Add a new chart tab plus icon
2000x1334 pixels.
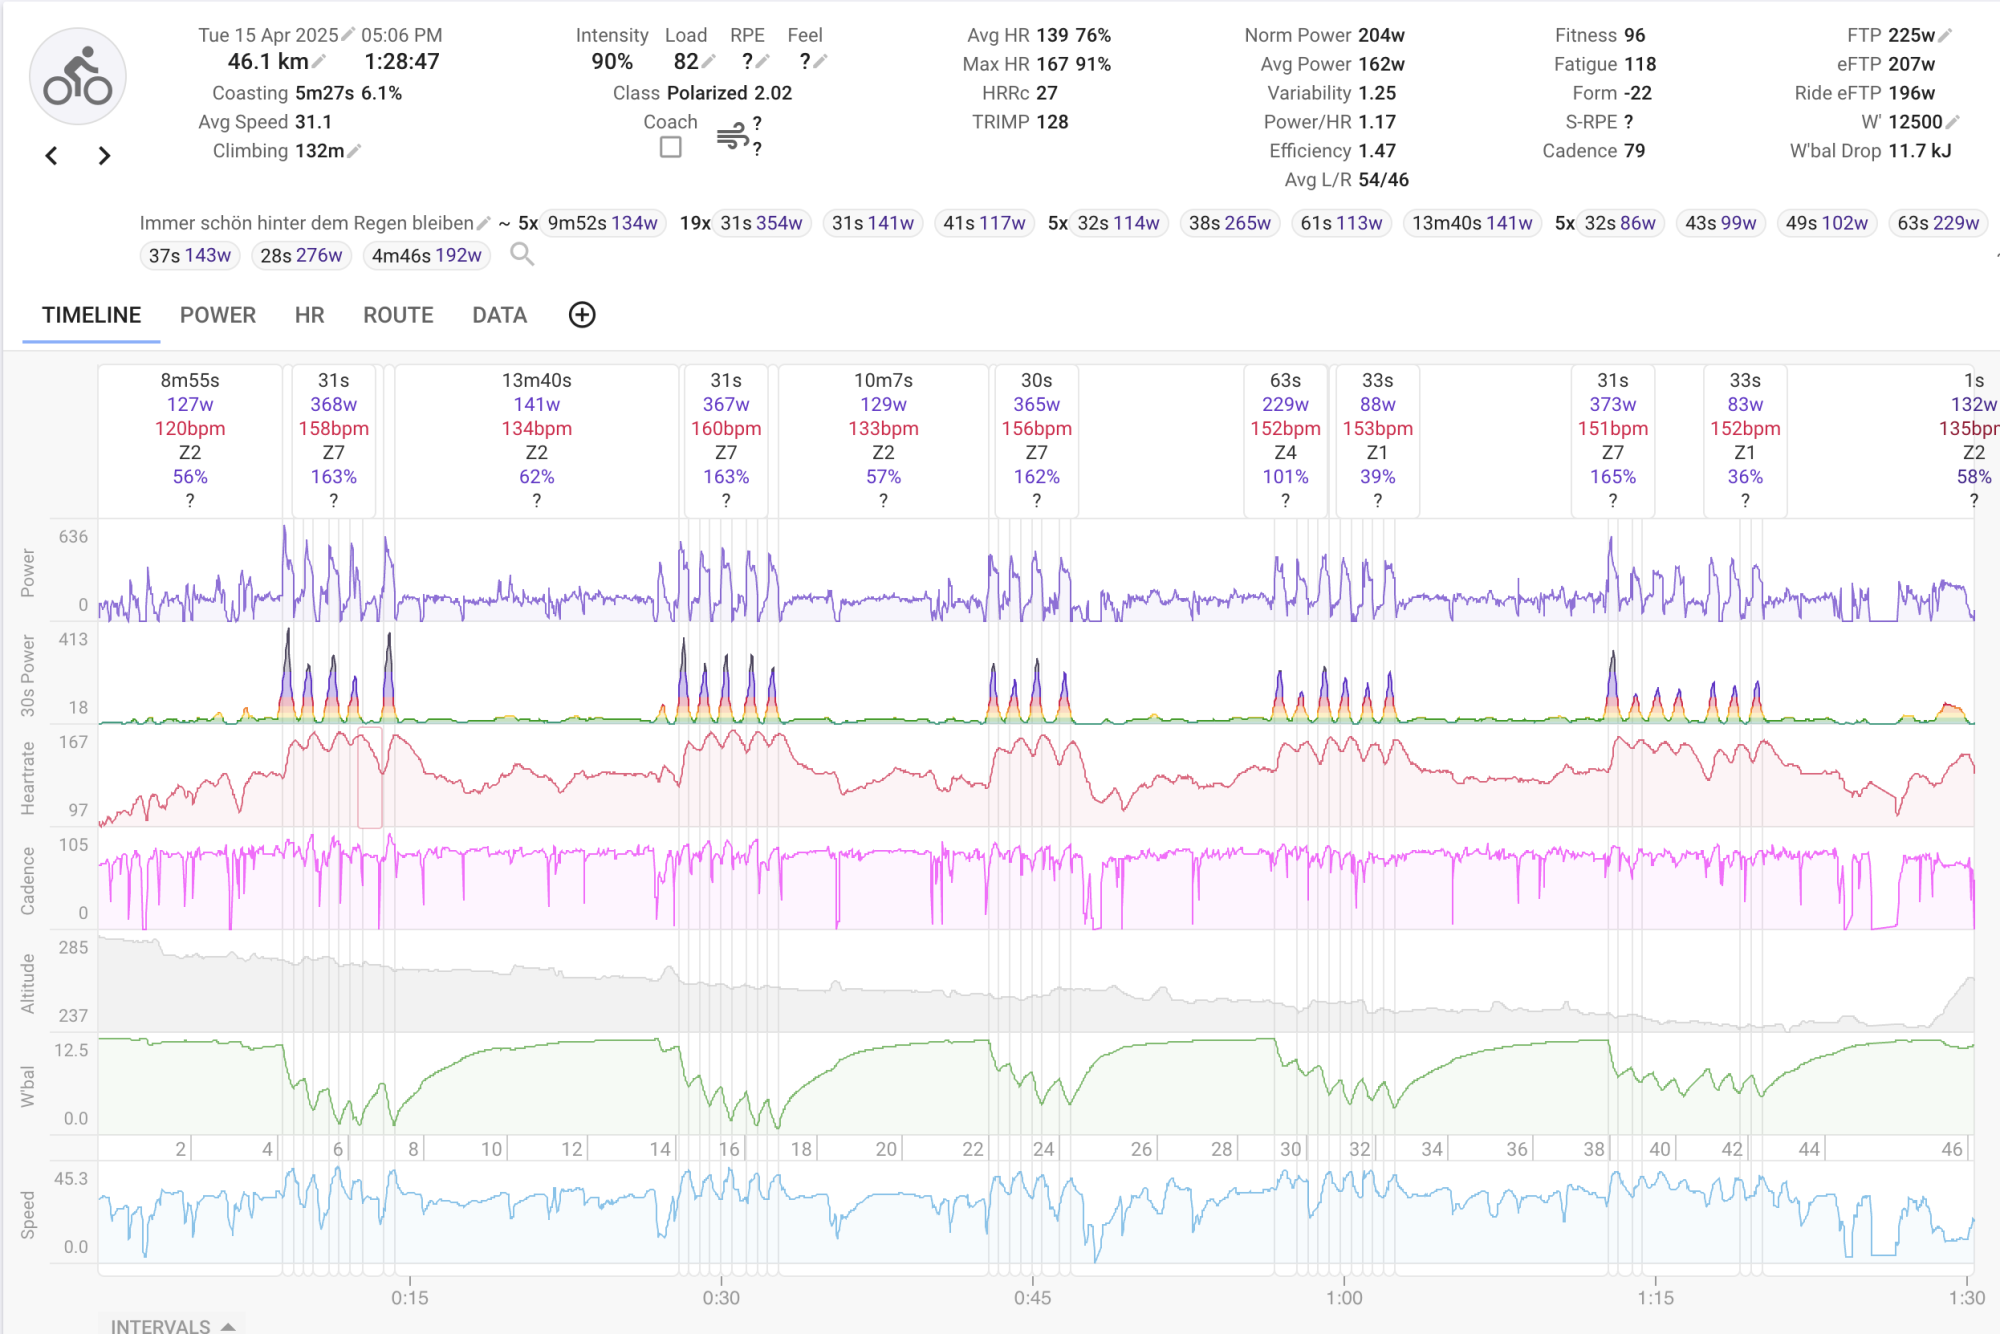[582, 315]
